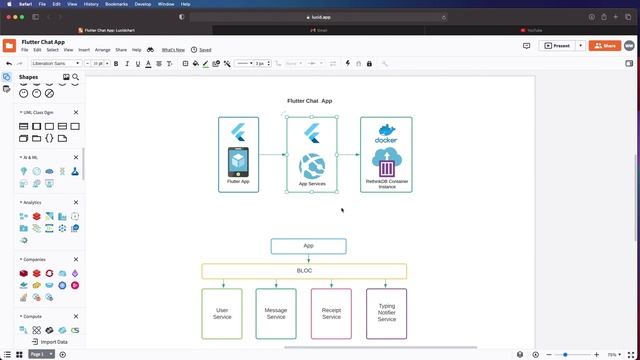Collapse the Compute shapes section
This screenshot has height=360, width=640.
pyautogui.click(x=21, y=316)
